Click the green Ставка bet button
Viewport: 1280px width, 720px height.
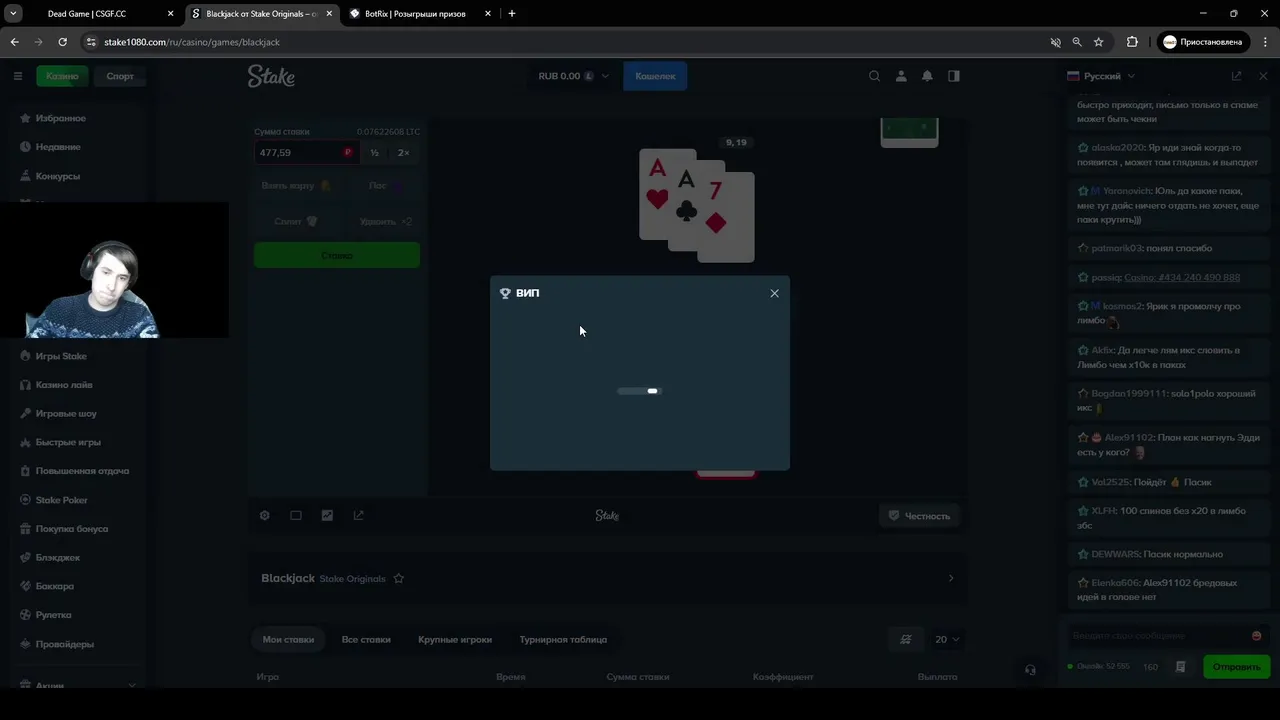coord(337,255)
